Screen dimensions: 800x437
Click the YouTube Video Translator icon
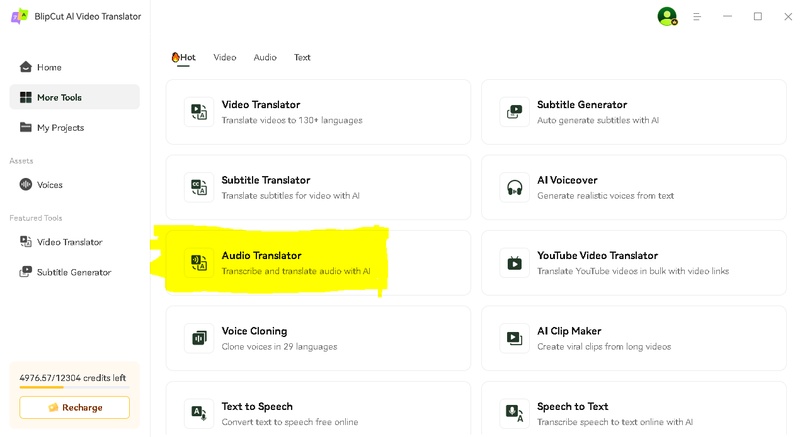point(514,263)
